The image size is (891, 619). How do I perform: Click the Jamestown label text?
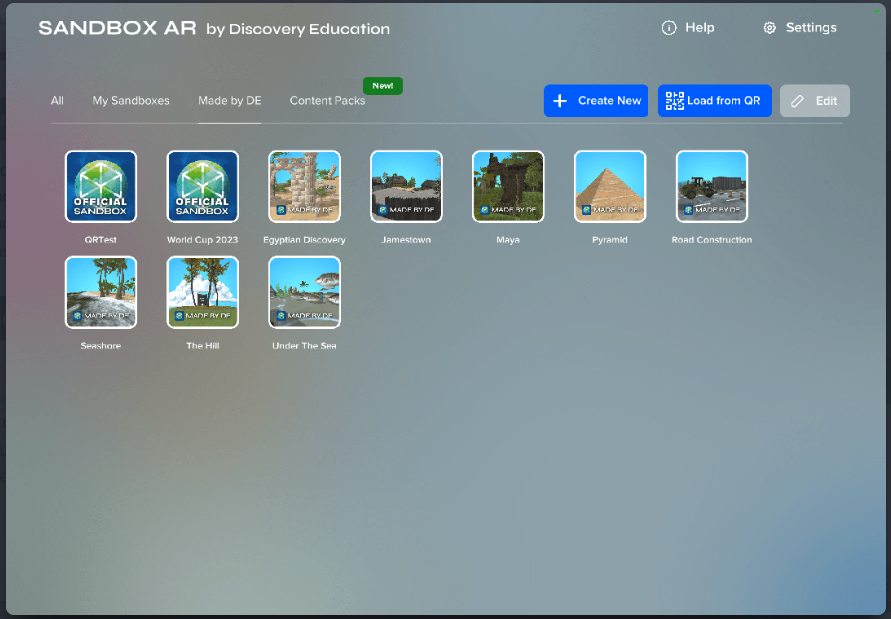406,240
